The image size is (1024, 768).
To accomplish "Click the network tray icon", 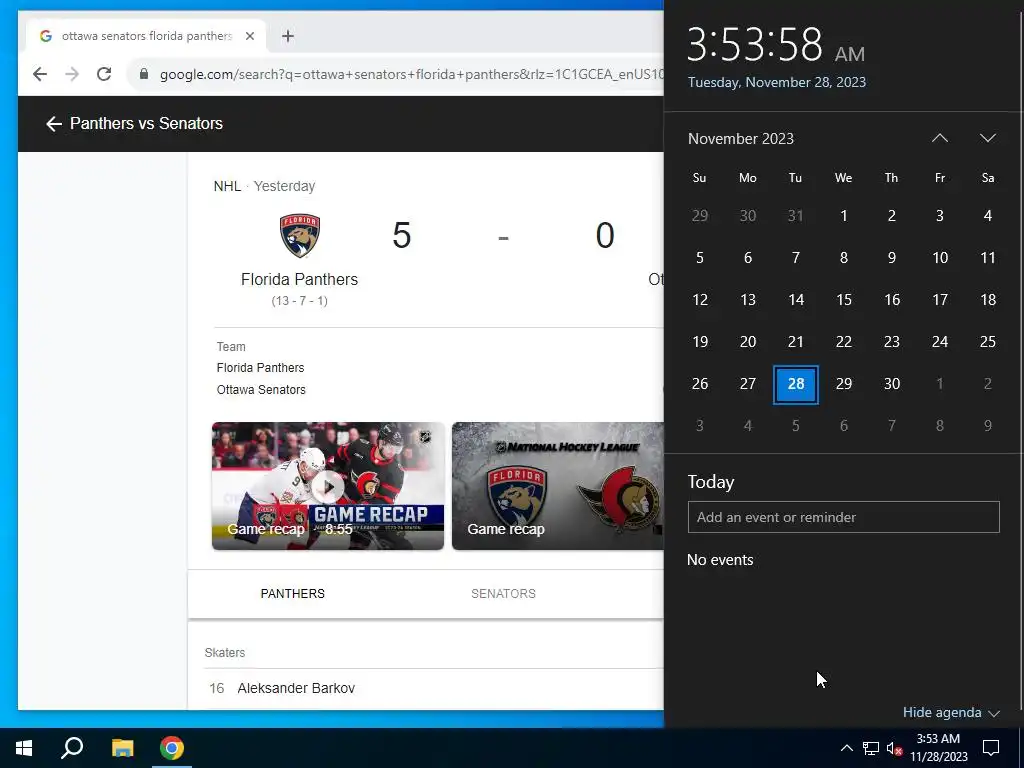I will pyautogui.click(x=871, y=748).
